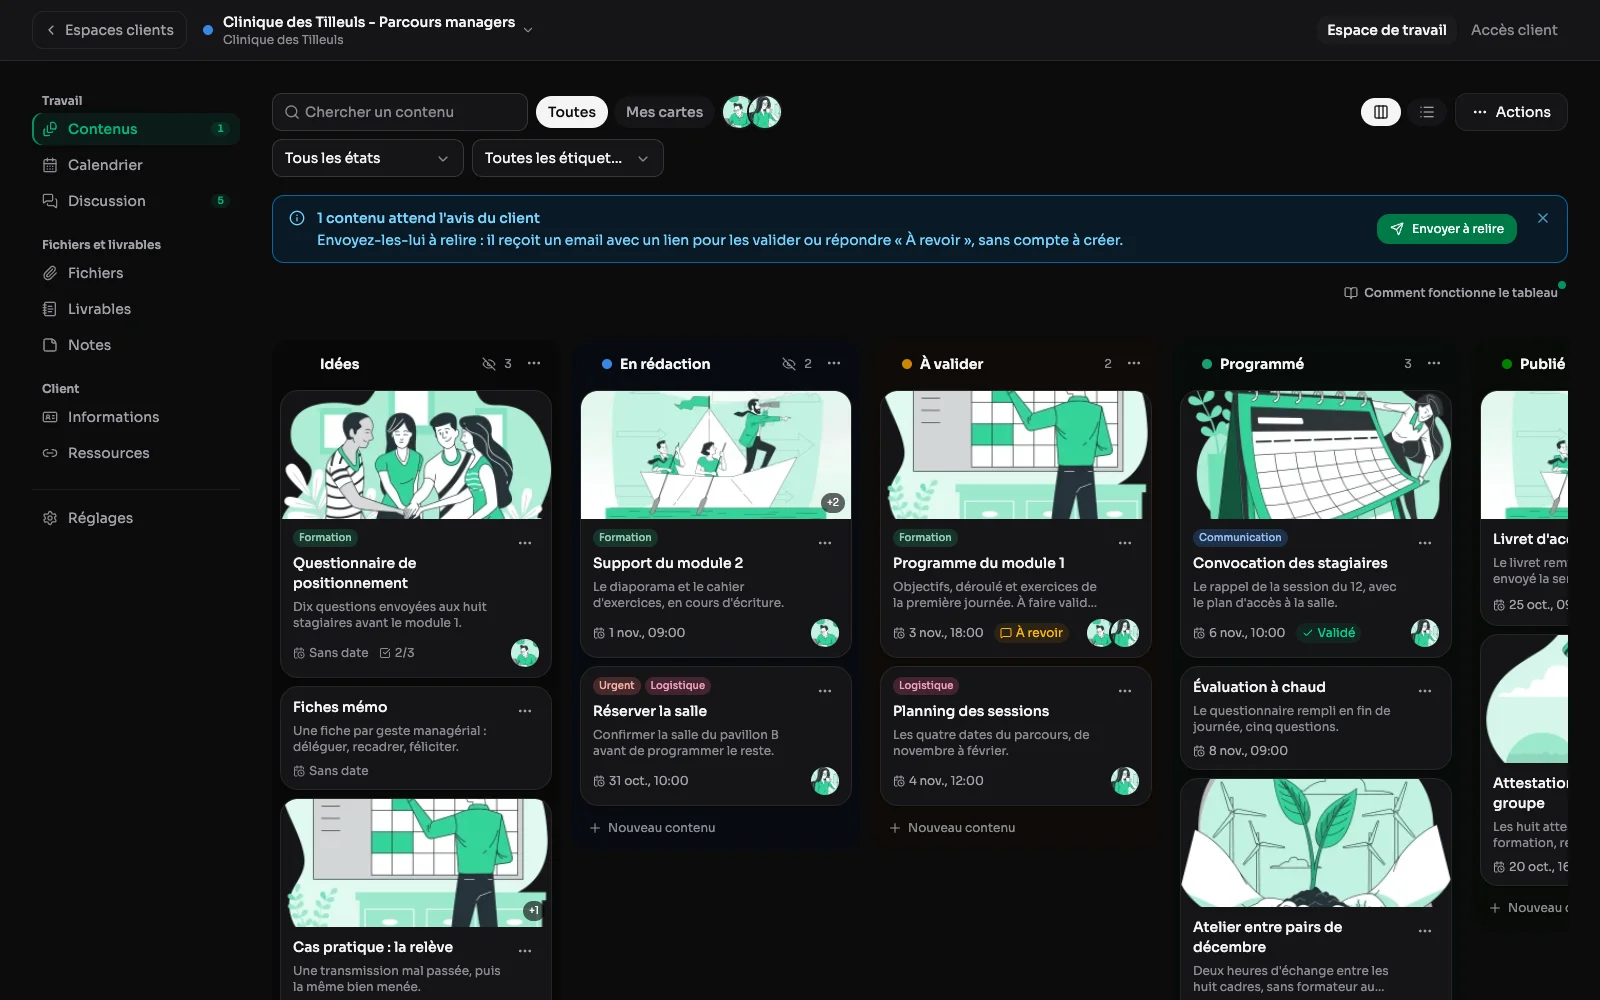The width and height of the screenshot is (1600, 1000).
Task: Click the À revoir status on Programme card
Action: click(x=1031, y=633)
